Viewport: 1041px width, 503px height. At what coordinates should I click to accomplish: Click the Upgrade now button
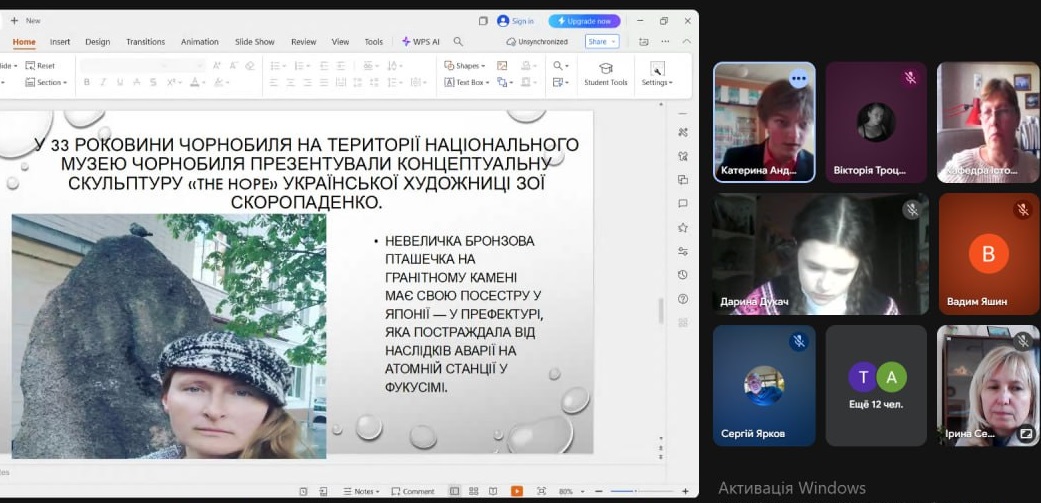tap(585, 21)
